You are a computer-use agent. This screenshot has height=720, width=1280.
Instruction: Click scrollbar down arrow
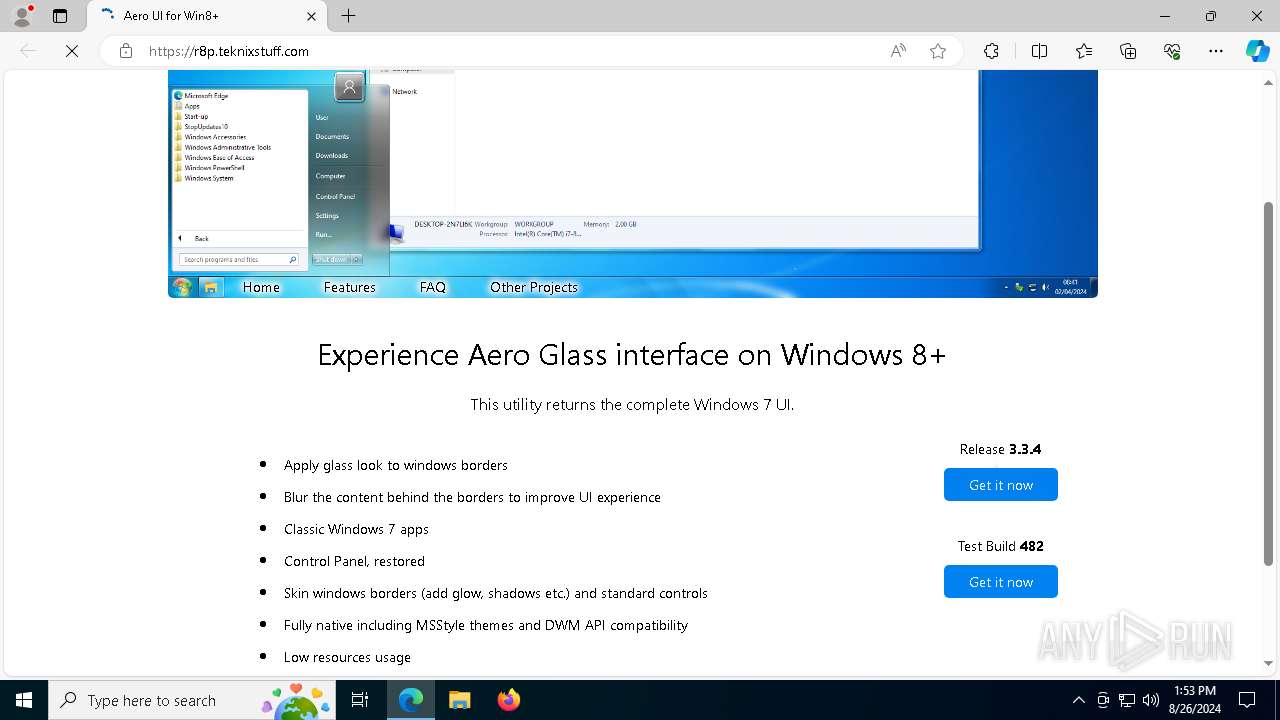click(1268, 663)
